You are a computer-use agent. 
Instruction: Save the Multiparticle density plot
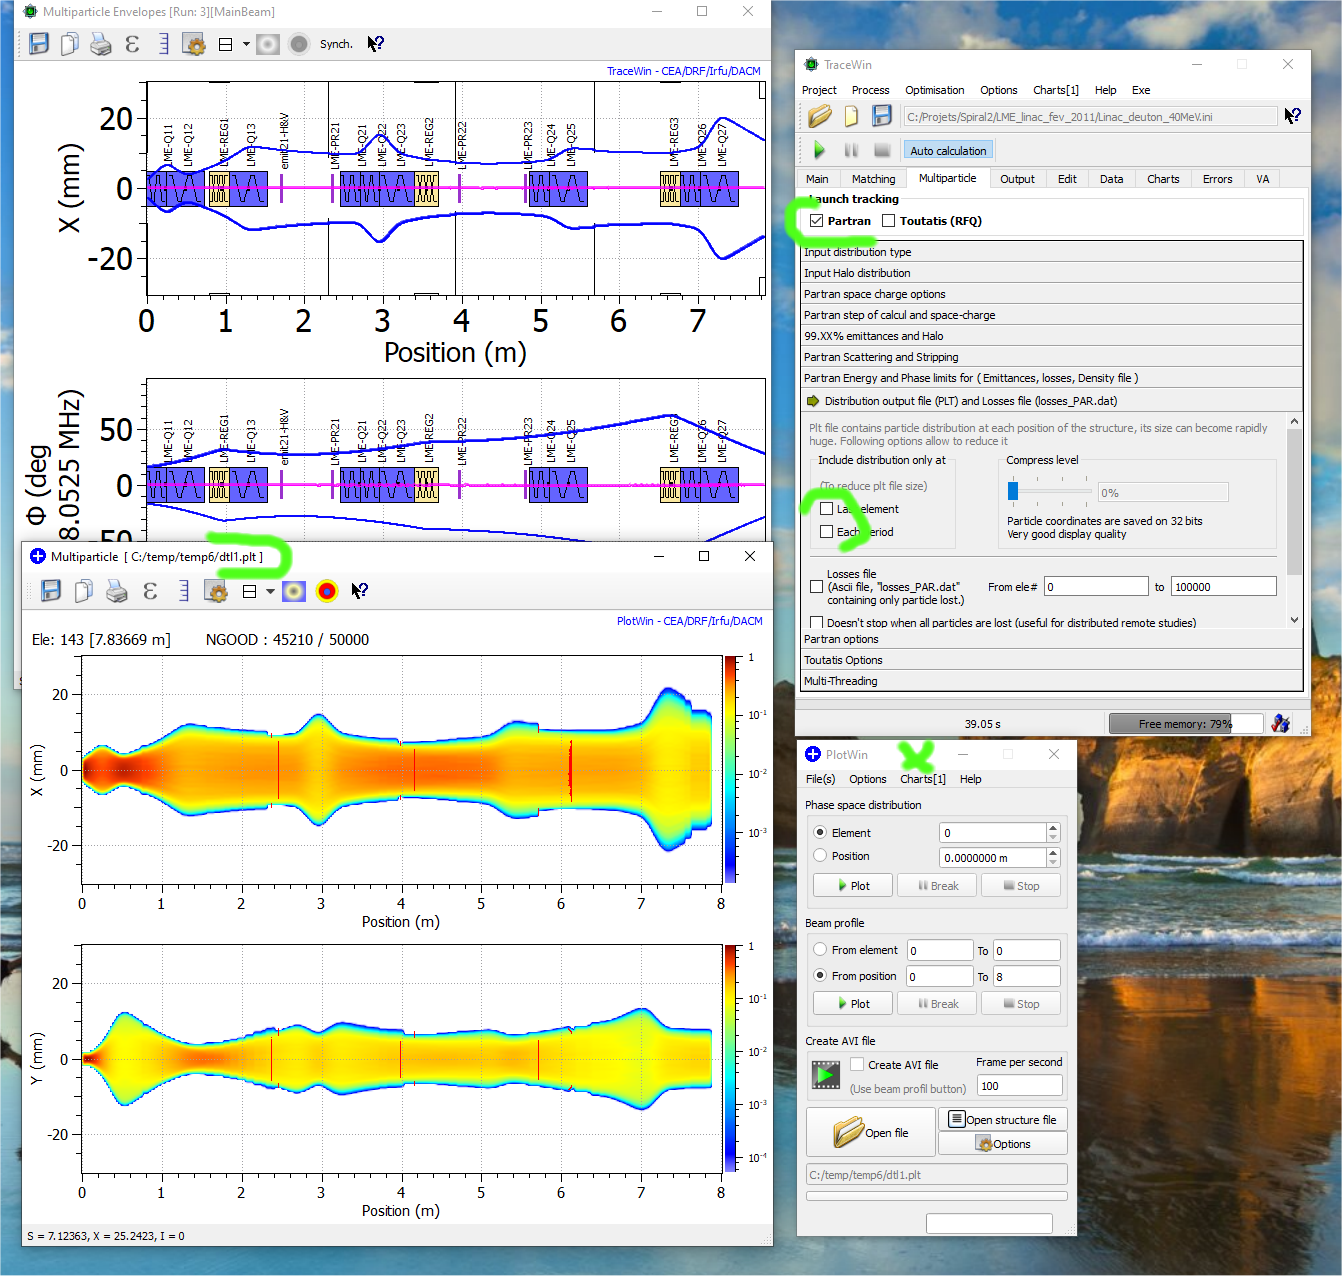pyautogui.click(x=51, y=591)
